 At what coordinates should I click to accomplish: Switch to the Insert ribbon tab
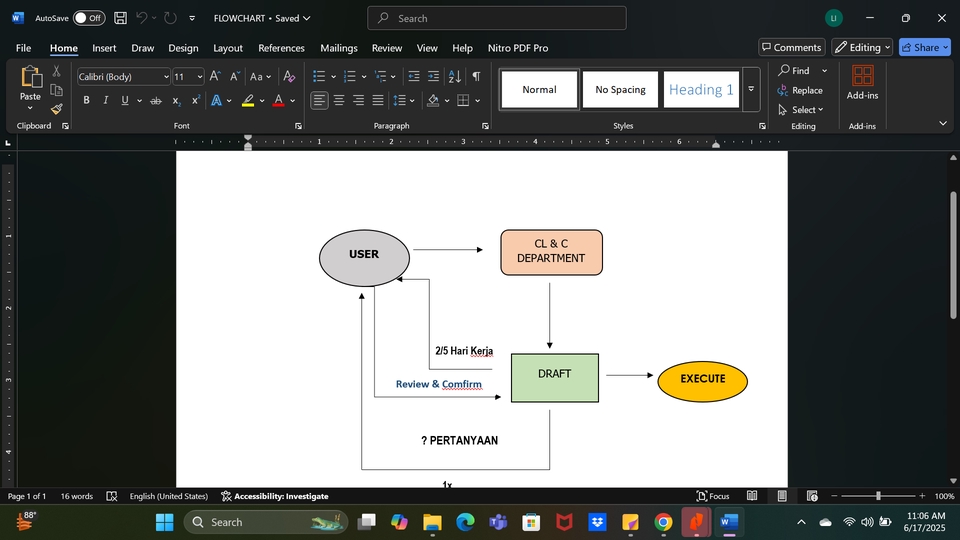coord(104,48)
